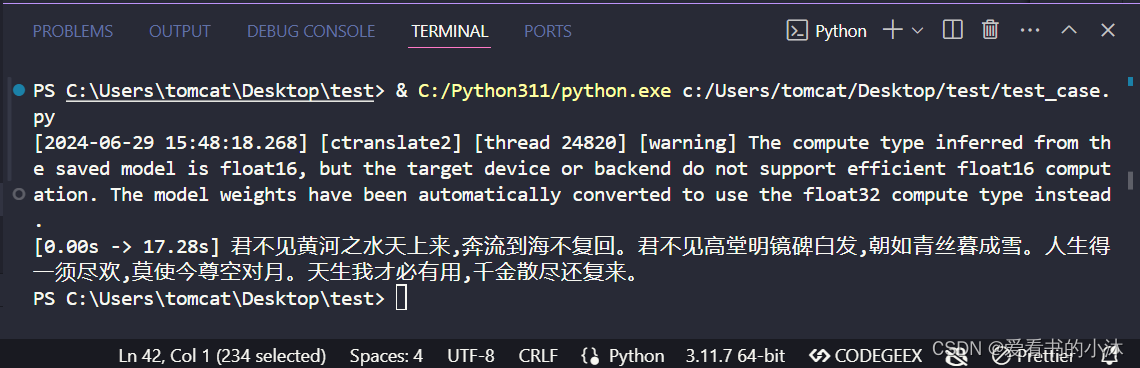Select the 3.11.7 64-bit Python interpreter button
The image size is (1140, 368).
click(735, 356)
